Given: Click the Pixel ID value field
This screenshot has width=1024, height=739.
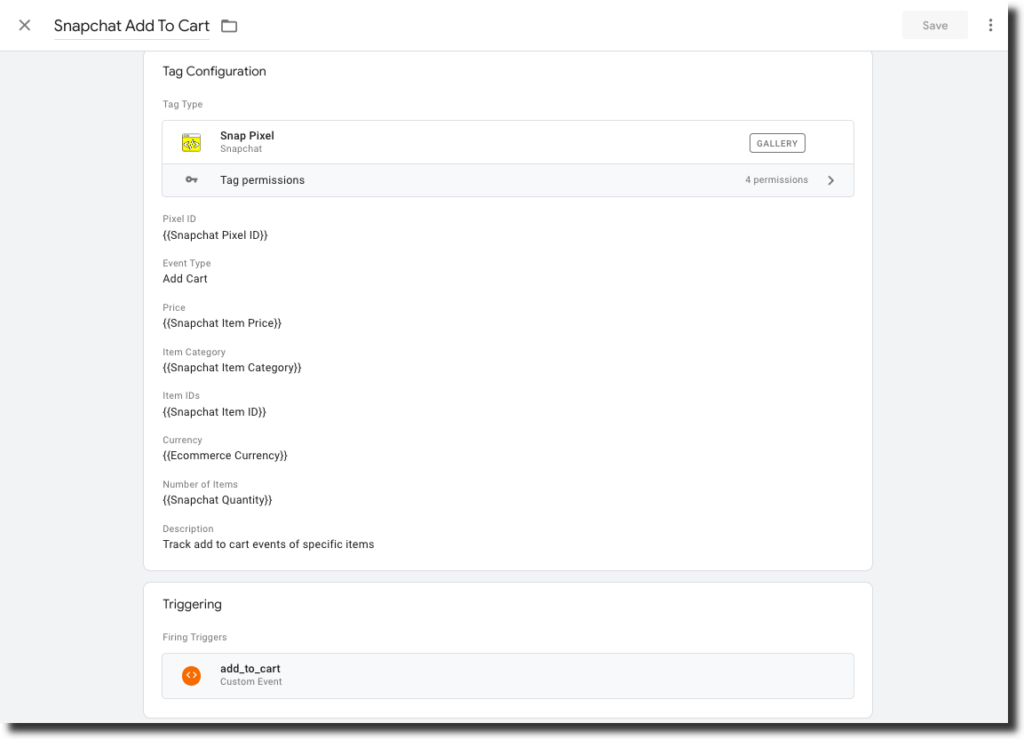Looking at the screenshot, I should tap(215, 235).
